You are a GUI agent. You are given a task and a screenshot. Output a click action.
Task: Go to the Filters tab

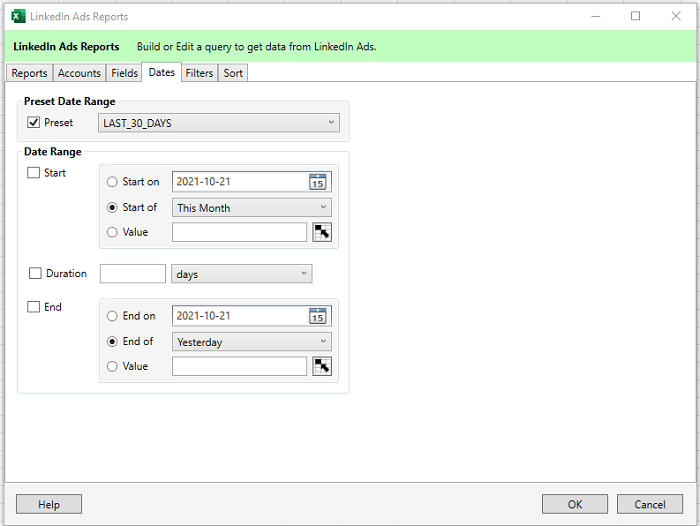pos(199,73)
